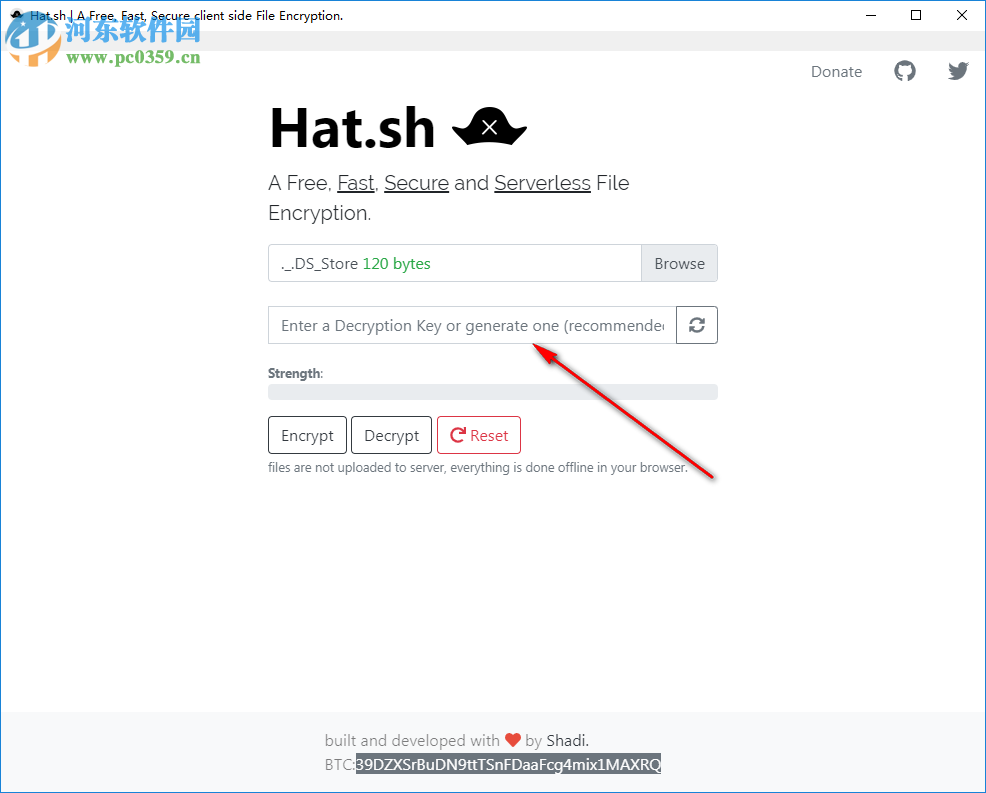Open the Donate link
The height and width of the screenshot is (793, 986).
[836, 71]
